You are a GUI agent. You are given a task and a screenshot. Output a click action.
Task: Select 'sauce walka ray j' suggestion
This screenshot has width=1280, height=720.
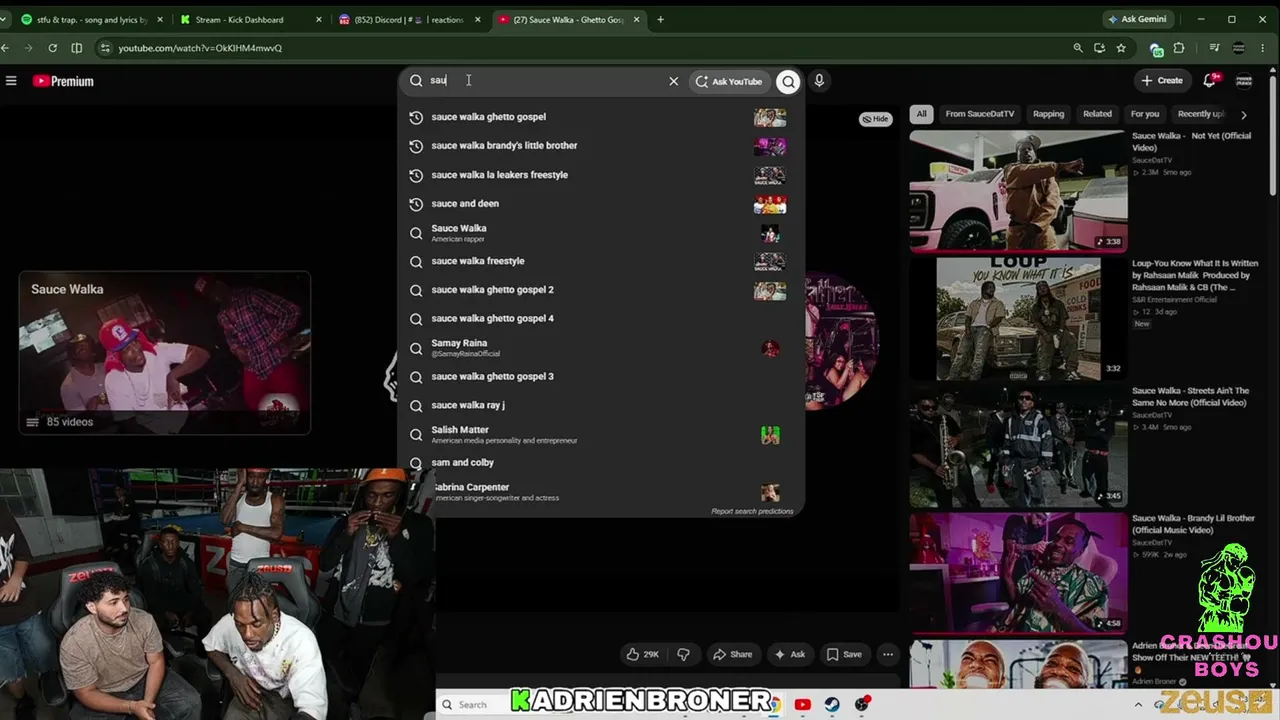coord(600,405)
